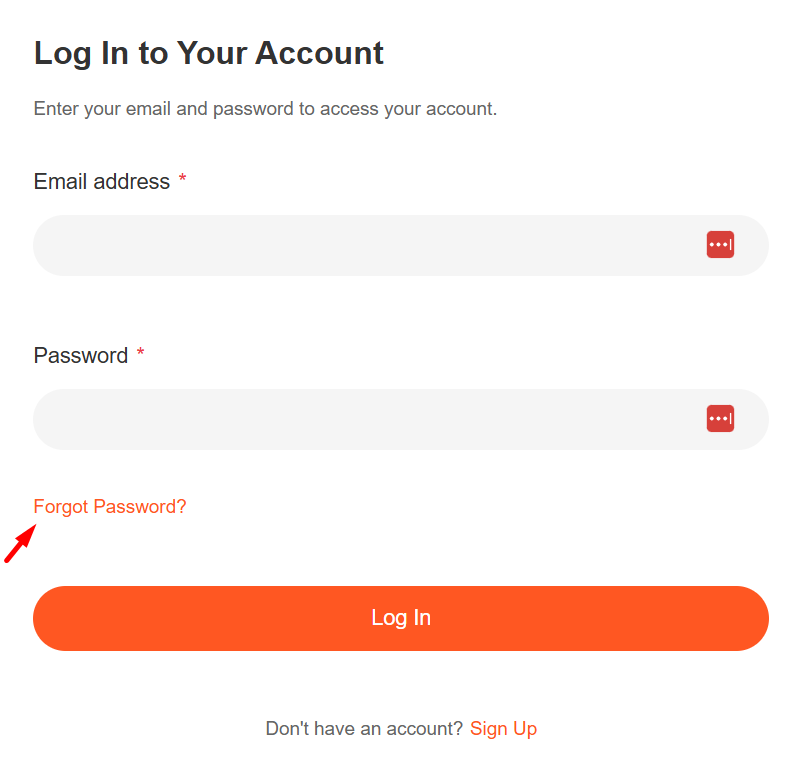Click the red asterisk beside Email address

pyautogui.click(x=183, y=182)
